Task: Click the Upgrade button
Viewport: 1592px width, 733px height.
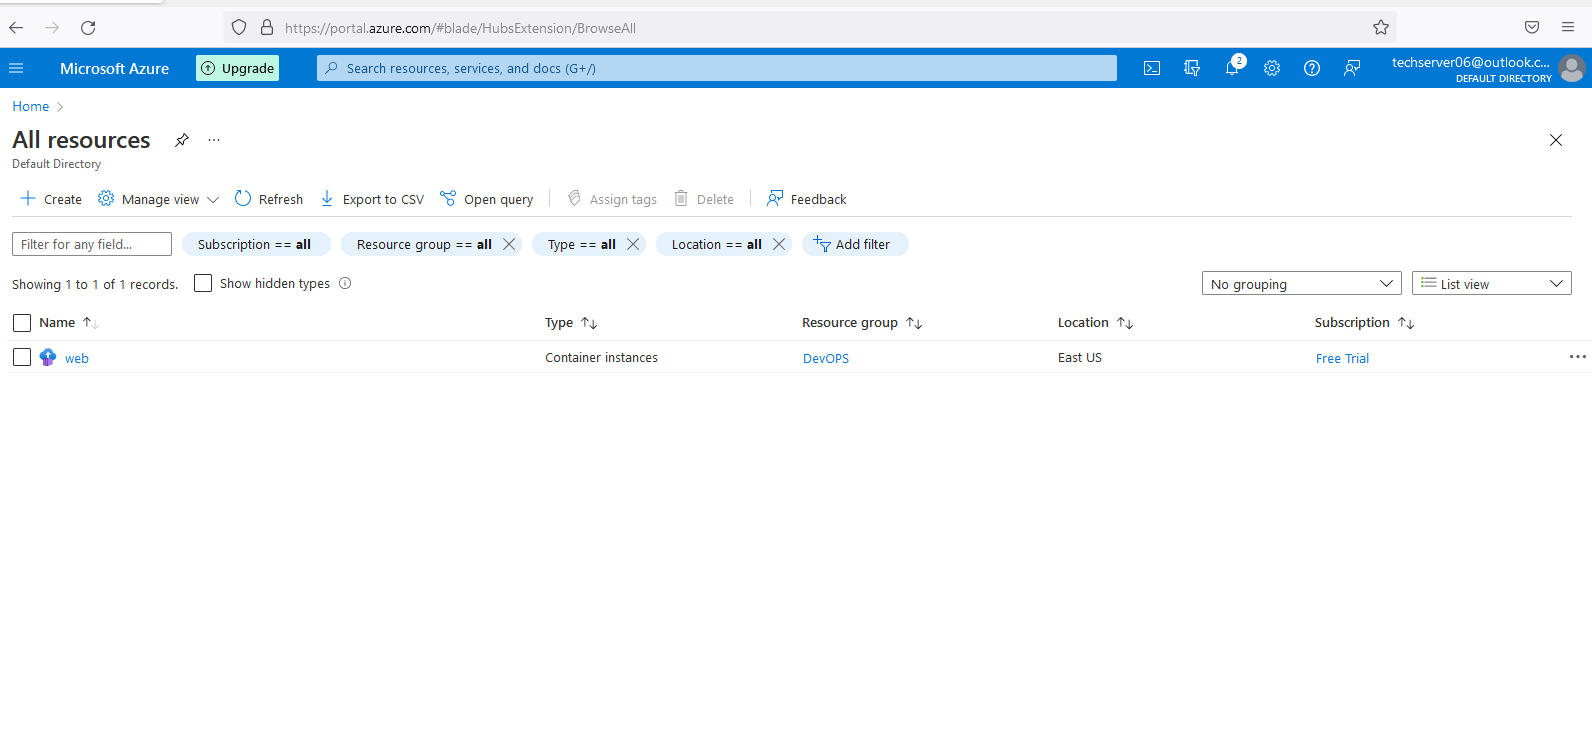Action: coord(237,68)
